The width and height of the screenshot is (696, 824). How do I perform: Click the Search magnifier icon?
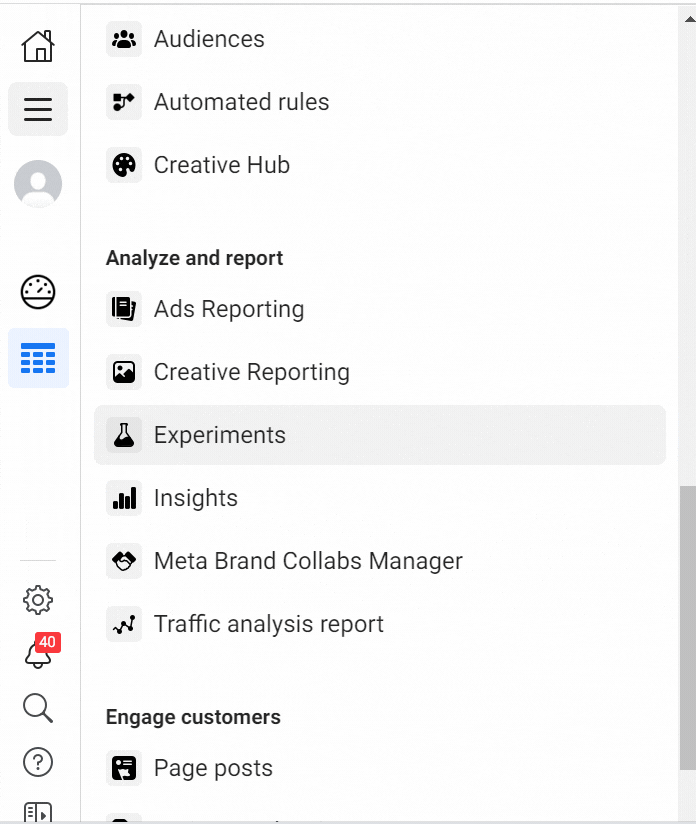click(x=38, y=708)
